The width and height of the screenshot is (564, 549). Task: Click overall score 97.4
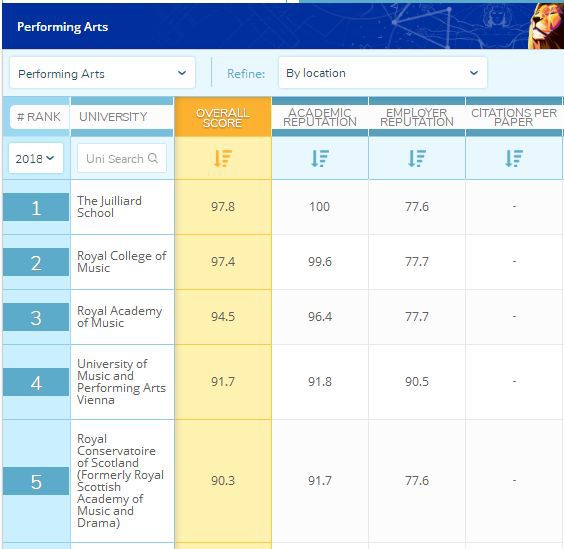click(x=223, y=262)
